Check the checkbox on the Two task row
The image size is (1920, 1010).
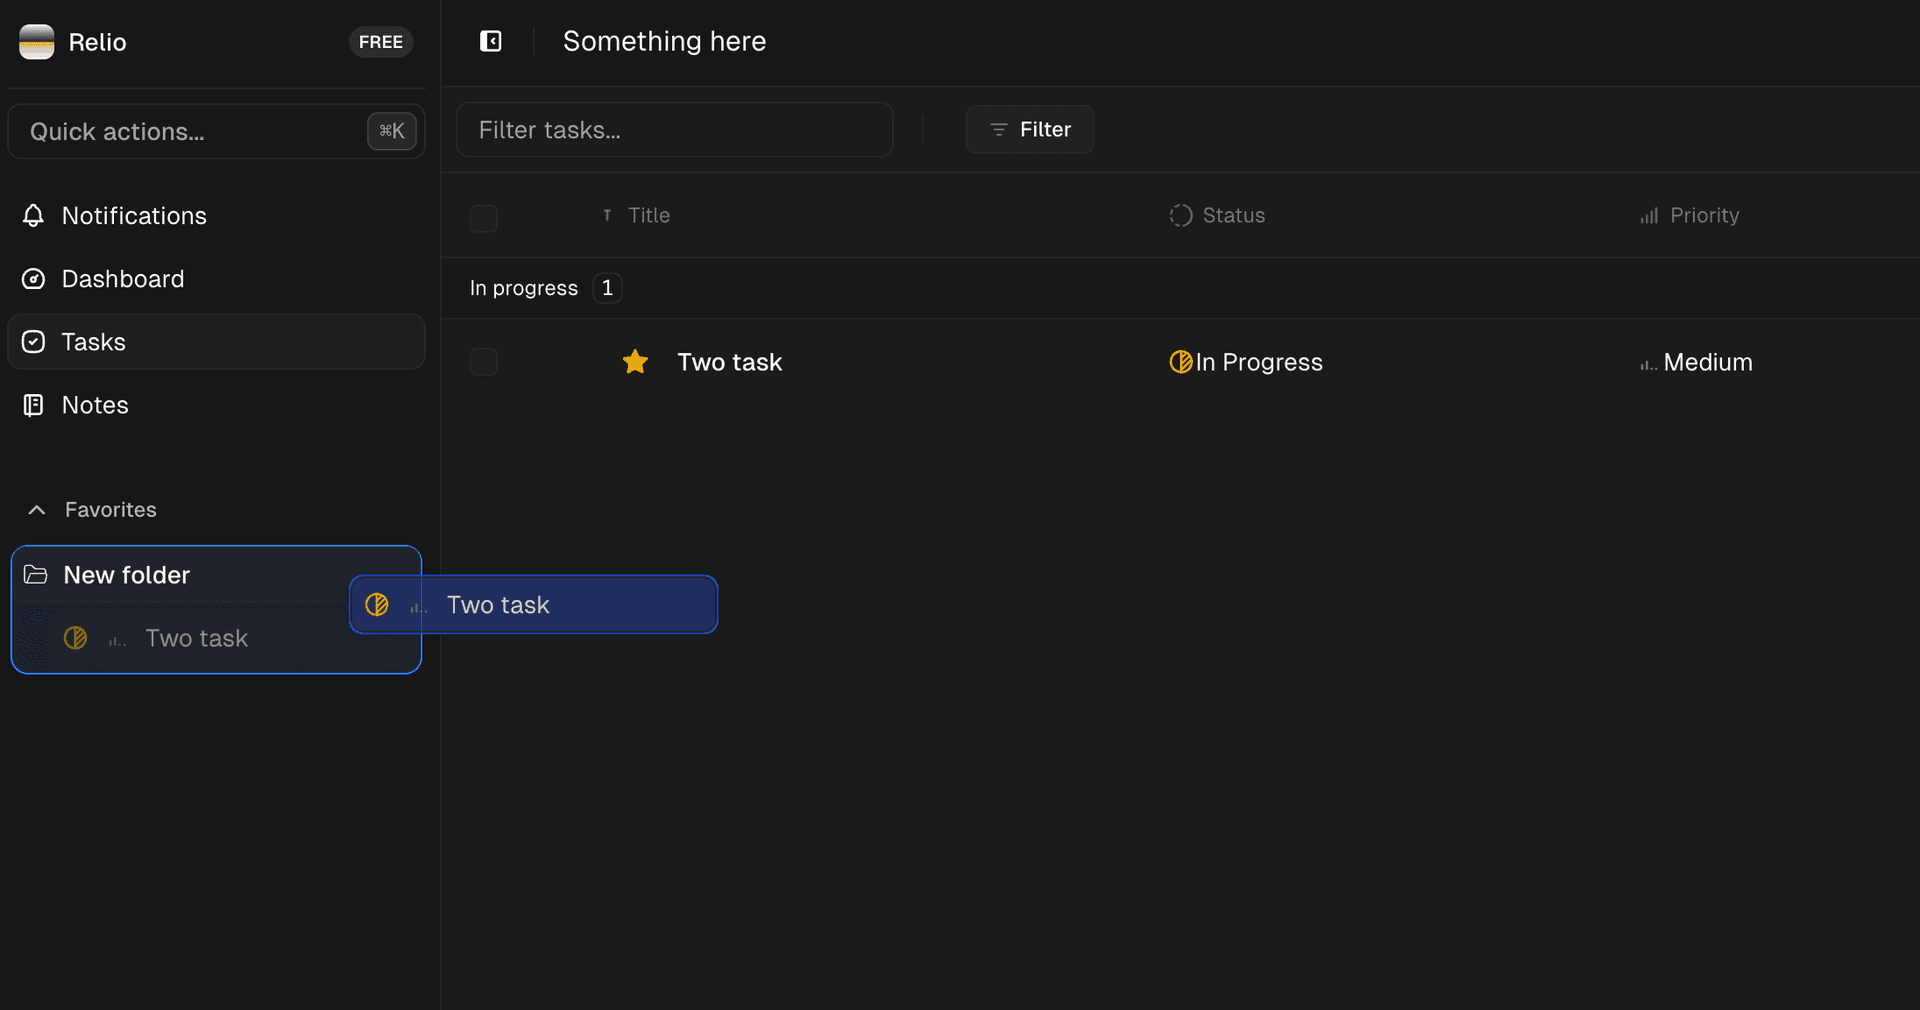pos(483,362)
